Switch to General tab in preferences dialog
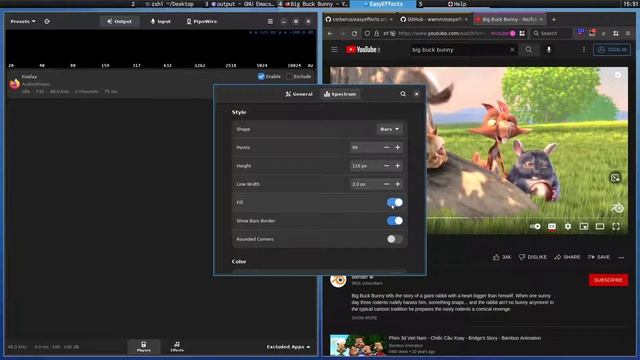The height and width of the screenshot is (360, 640). (x=299, y=94)
